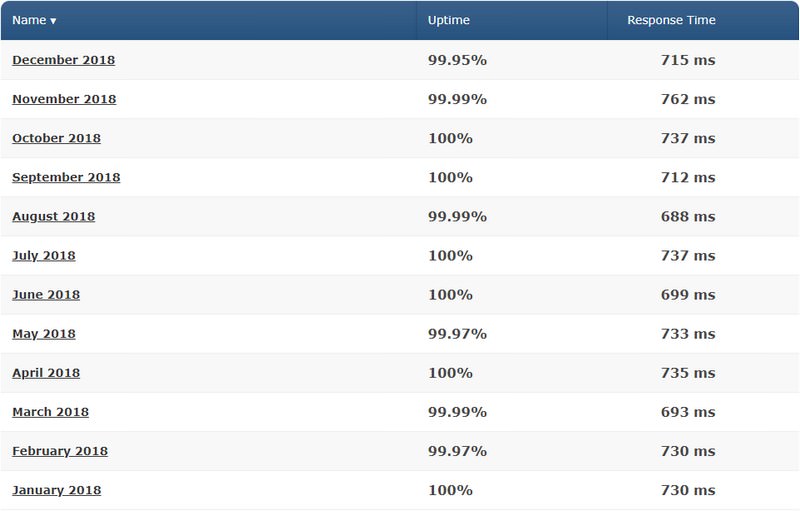
Task: Click the January 2018 link
Action: 57,489
